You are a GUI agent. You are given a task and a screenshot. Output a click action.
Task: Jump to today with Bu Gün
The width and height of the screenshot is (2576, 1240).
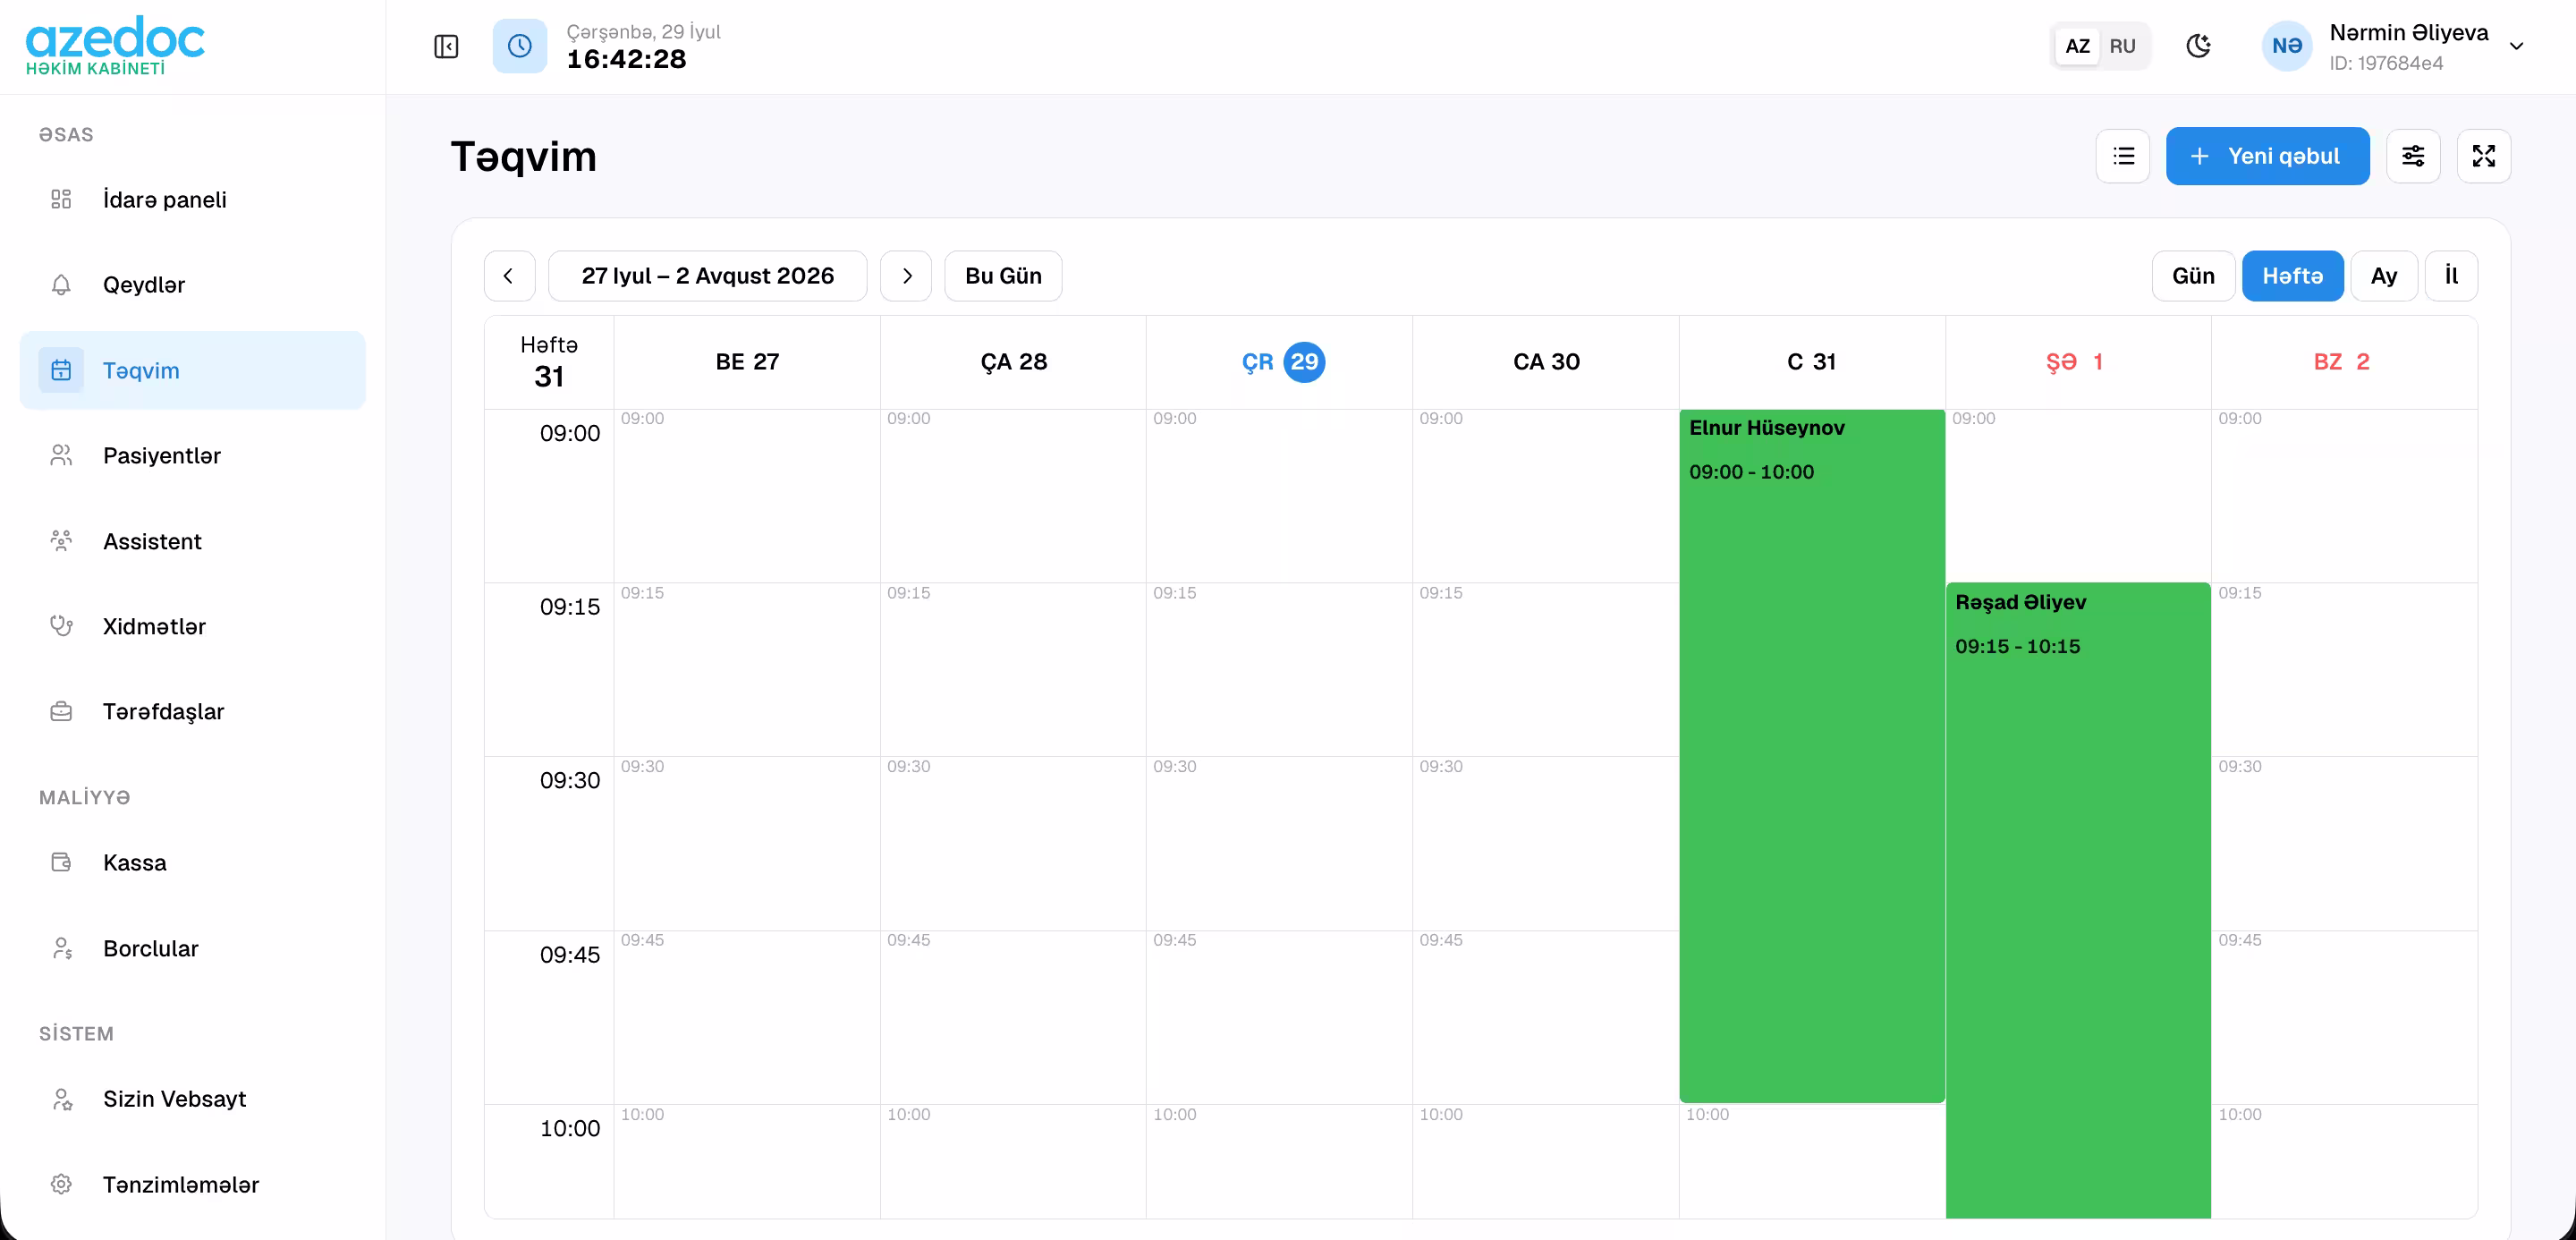click(1003, 276)
